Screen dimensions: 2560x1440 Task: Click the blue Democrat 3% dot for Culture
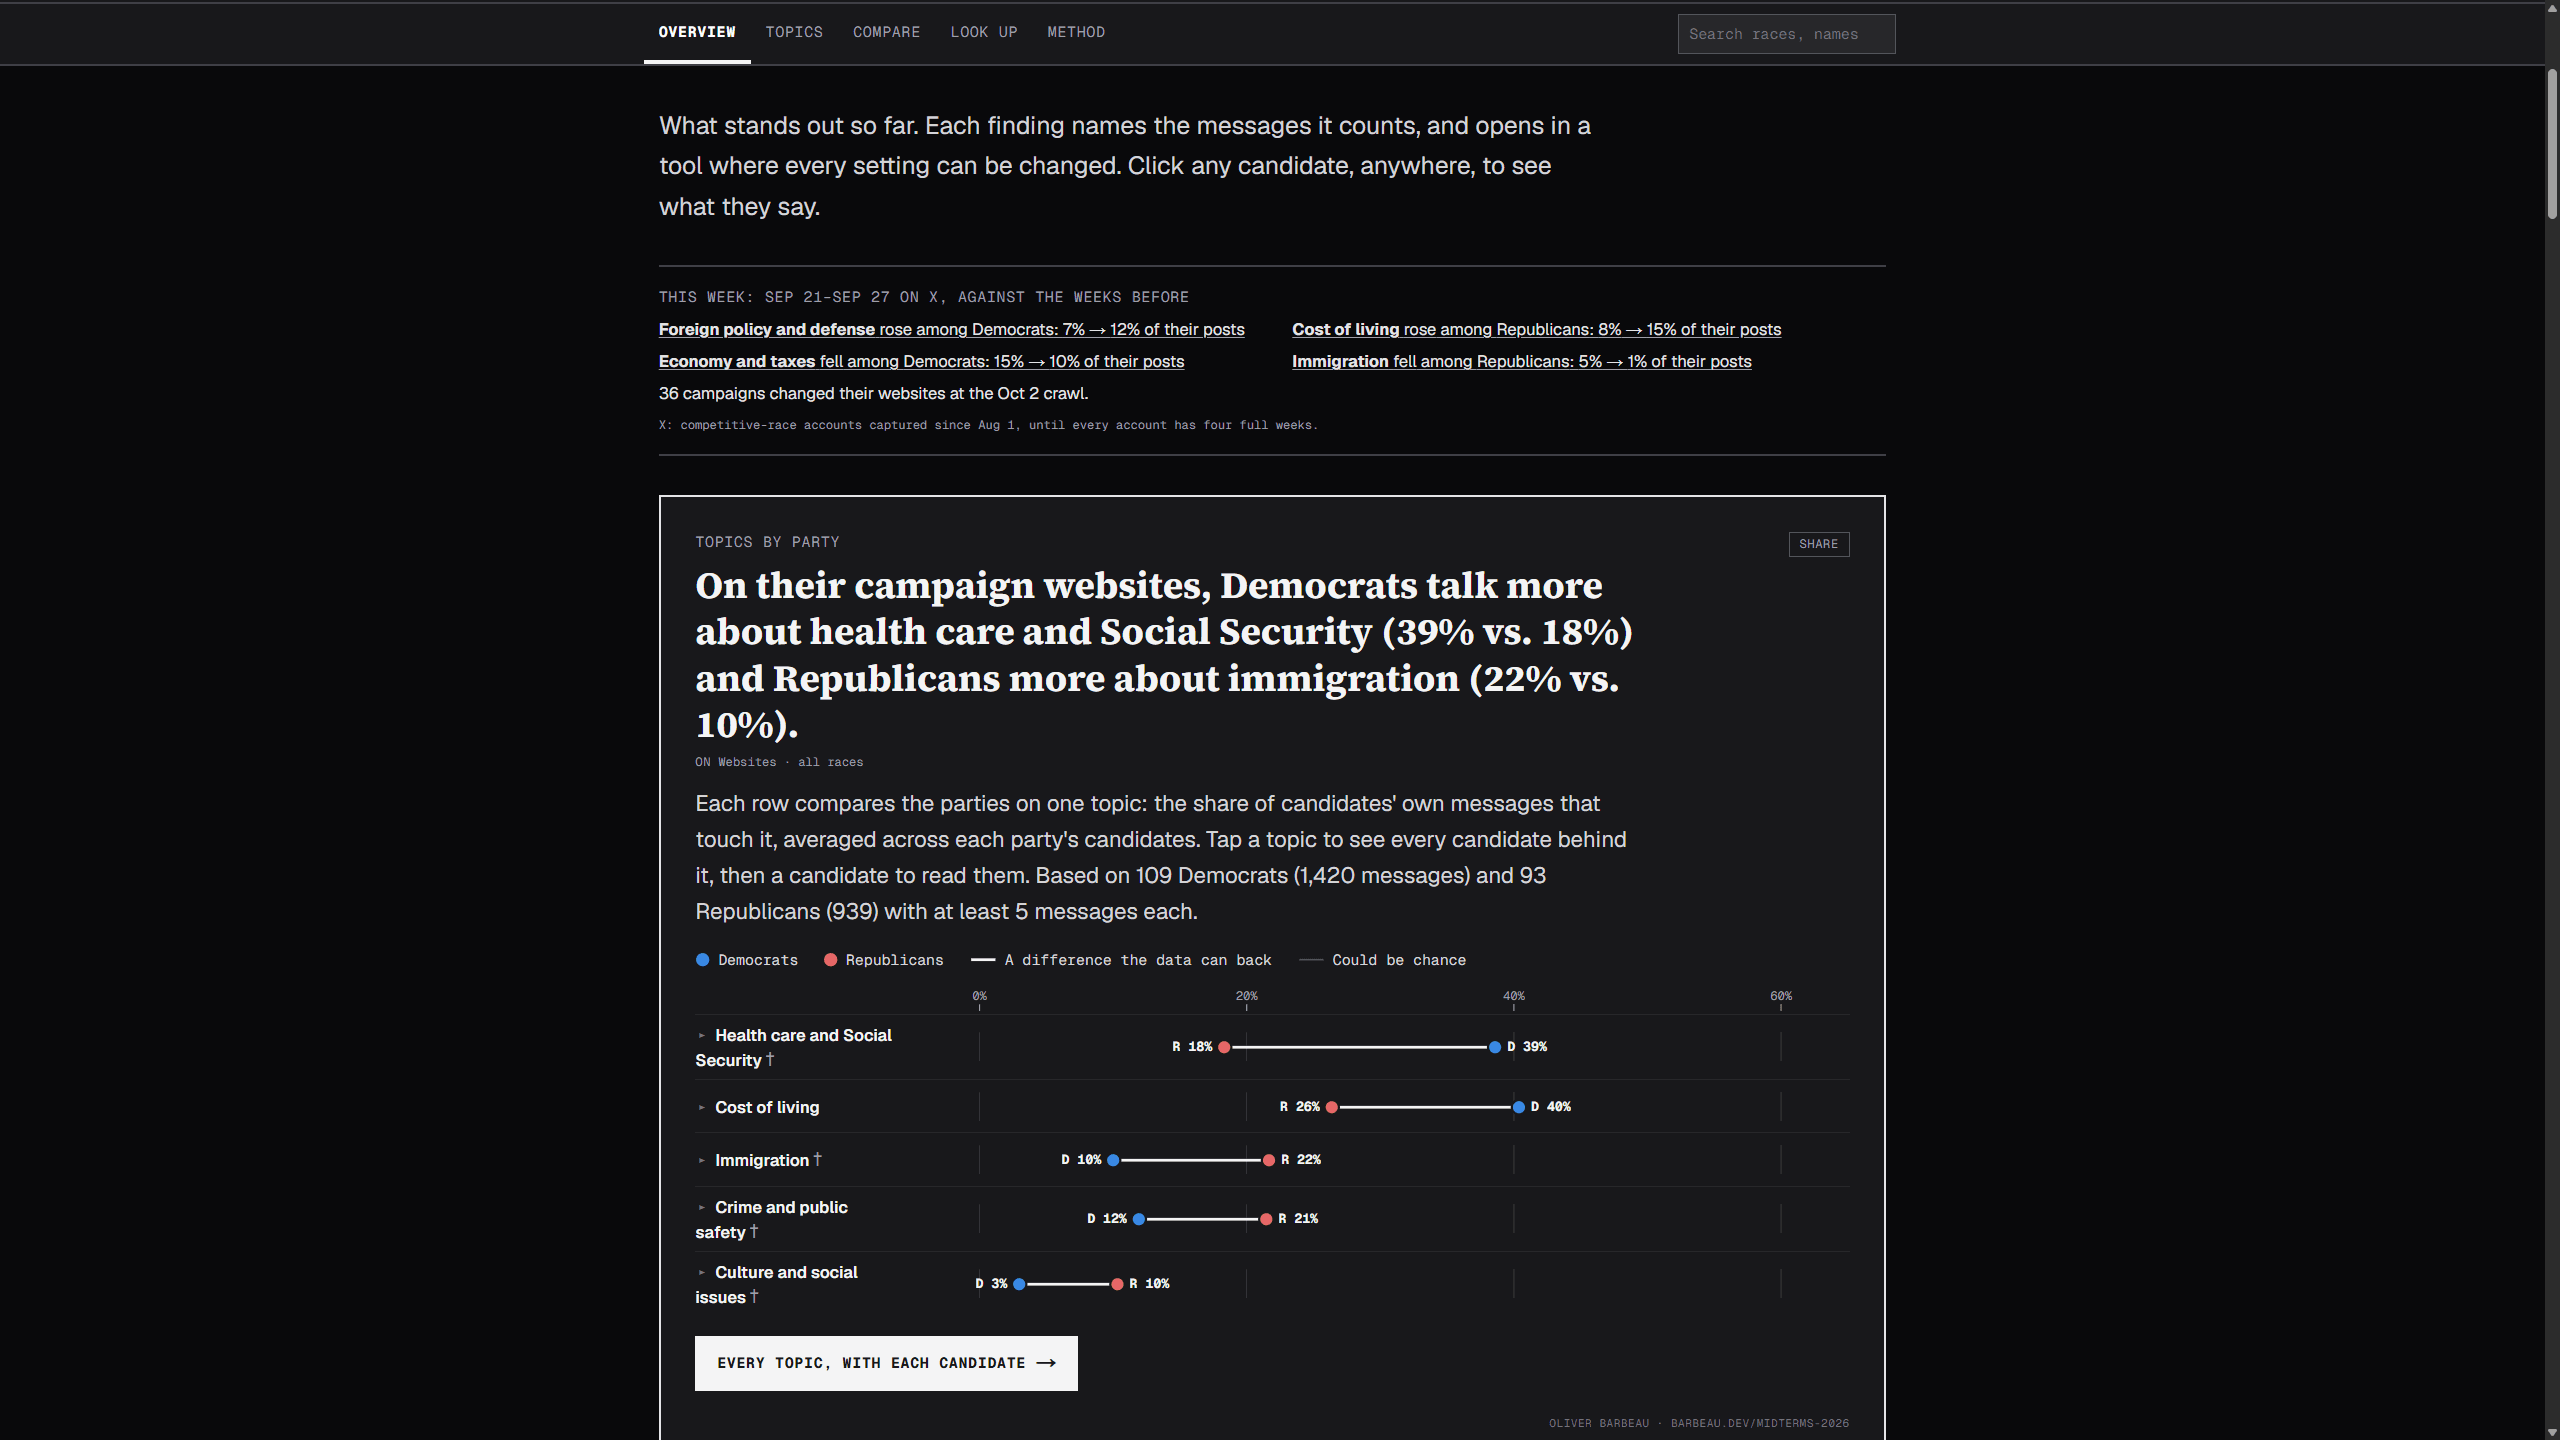(x=1019, y=1284)
